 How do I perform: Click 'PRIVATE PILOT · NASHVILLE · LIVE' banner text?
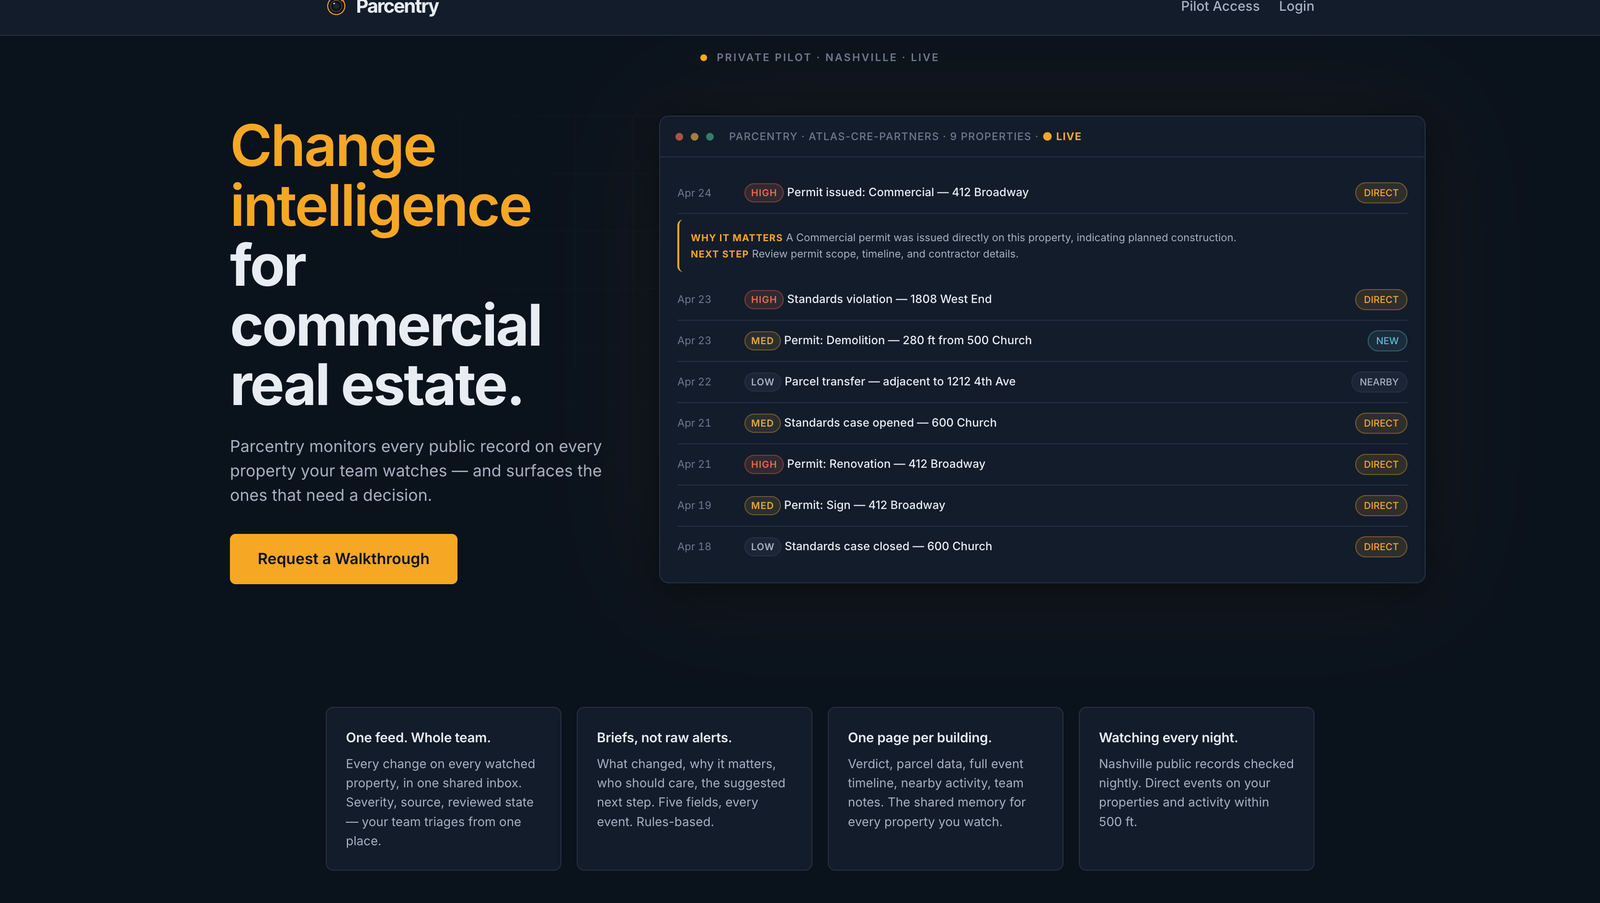[x=827, y=58]
